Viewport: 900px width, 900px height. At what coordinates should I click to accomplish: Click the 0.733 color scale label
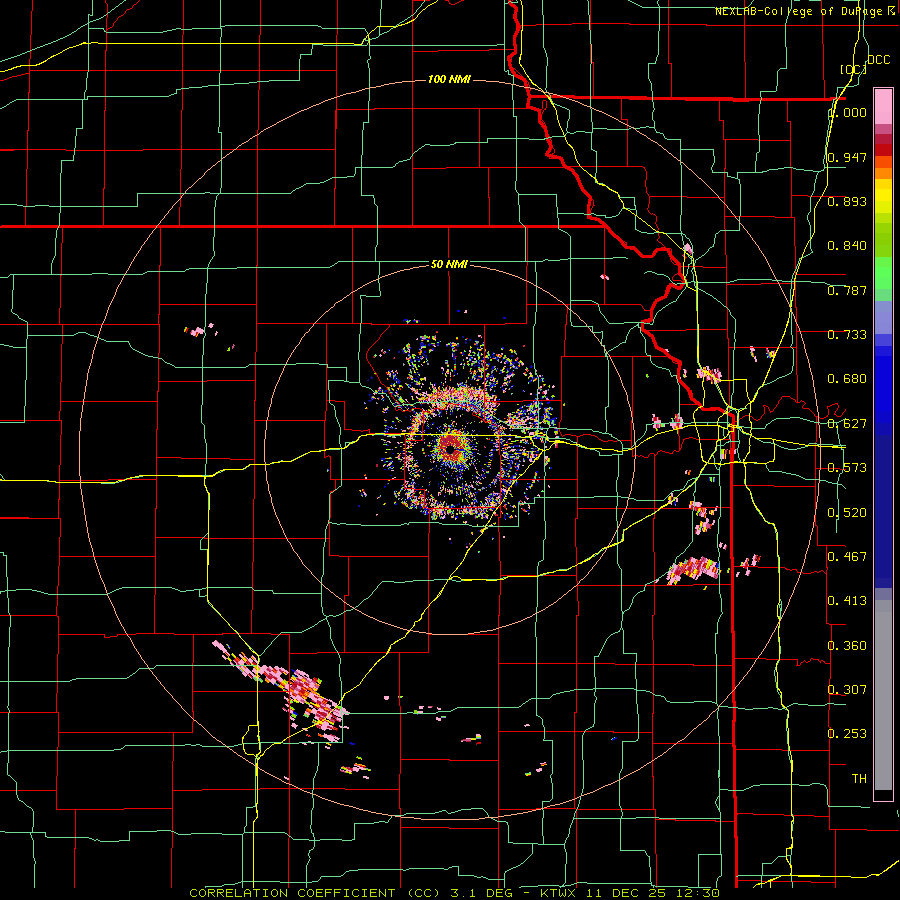pyautogui.click(x=847, y=335)
